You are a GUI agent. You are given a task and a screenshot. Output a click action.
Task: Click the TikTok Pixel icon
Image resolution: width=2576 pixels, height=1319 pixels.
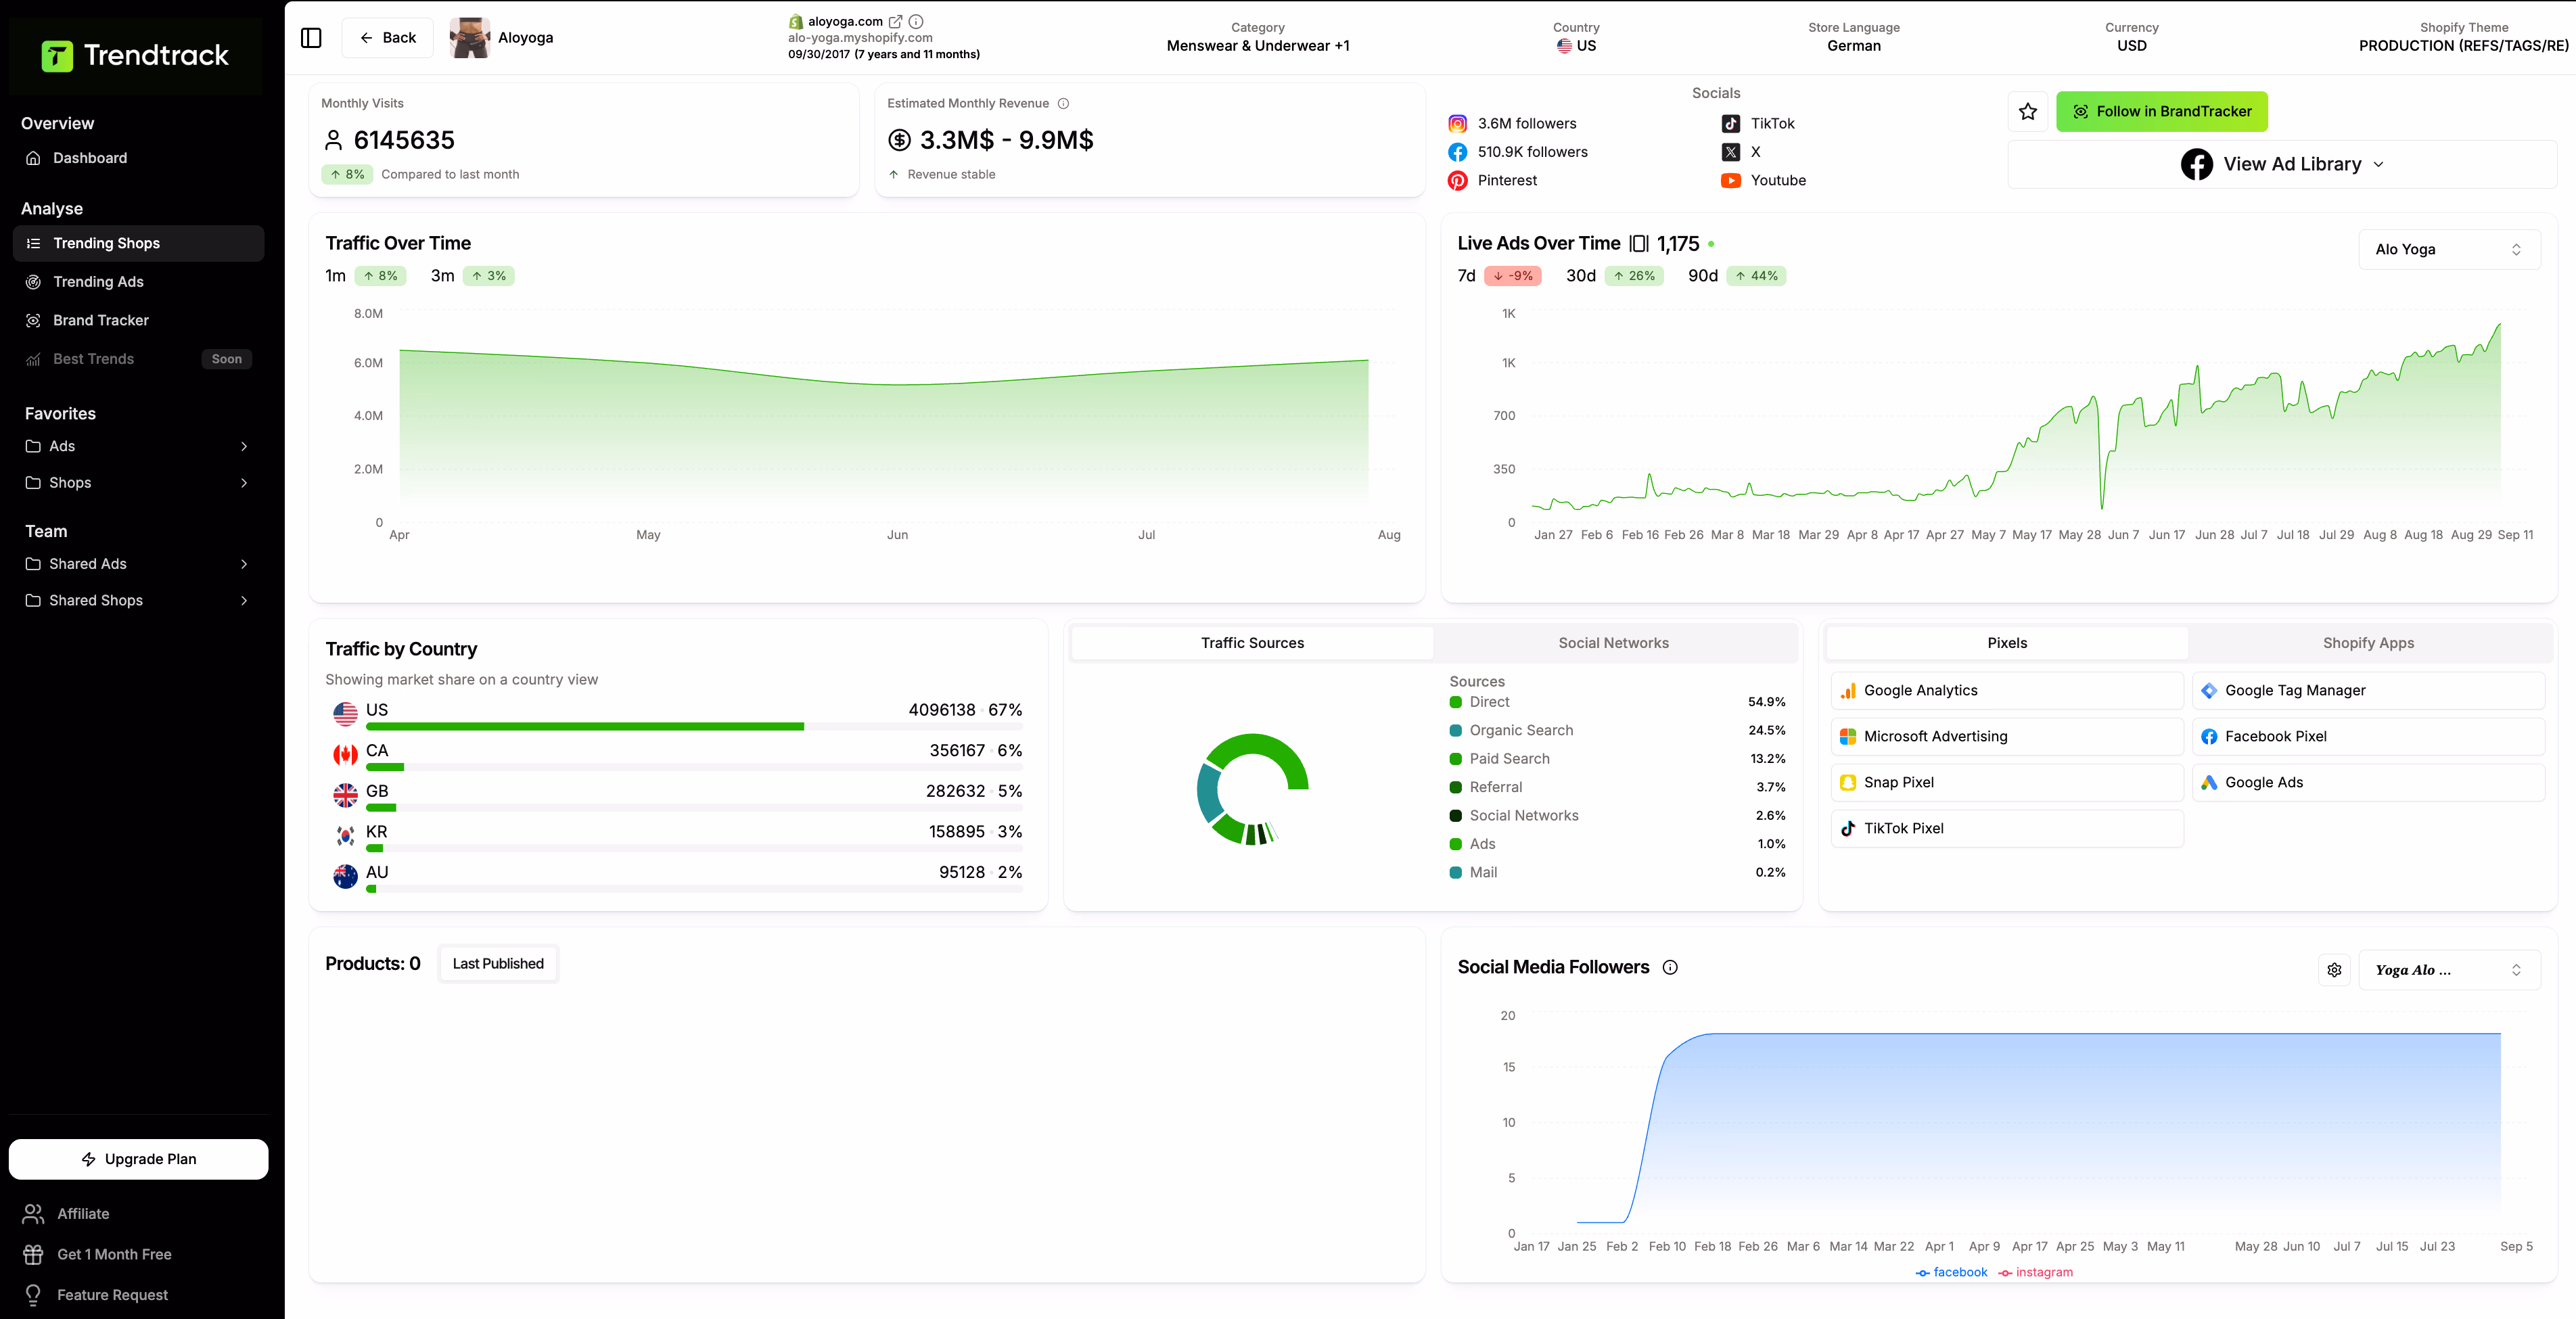(x=1848, y=829)
